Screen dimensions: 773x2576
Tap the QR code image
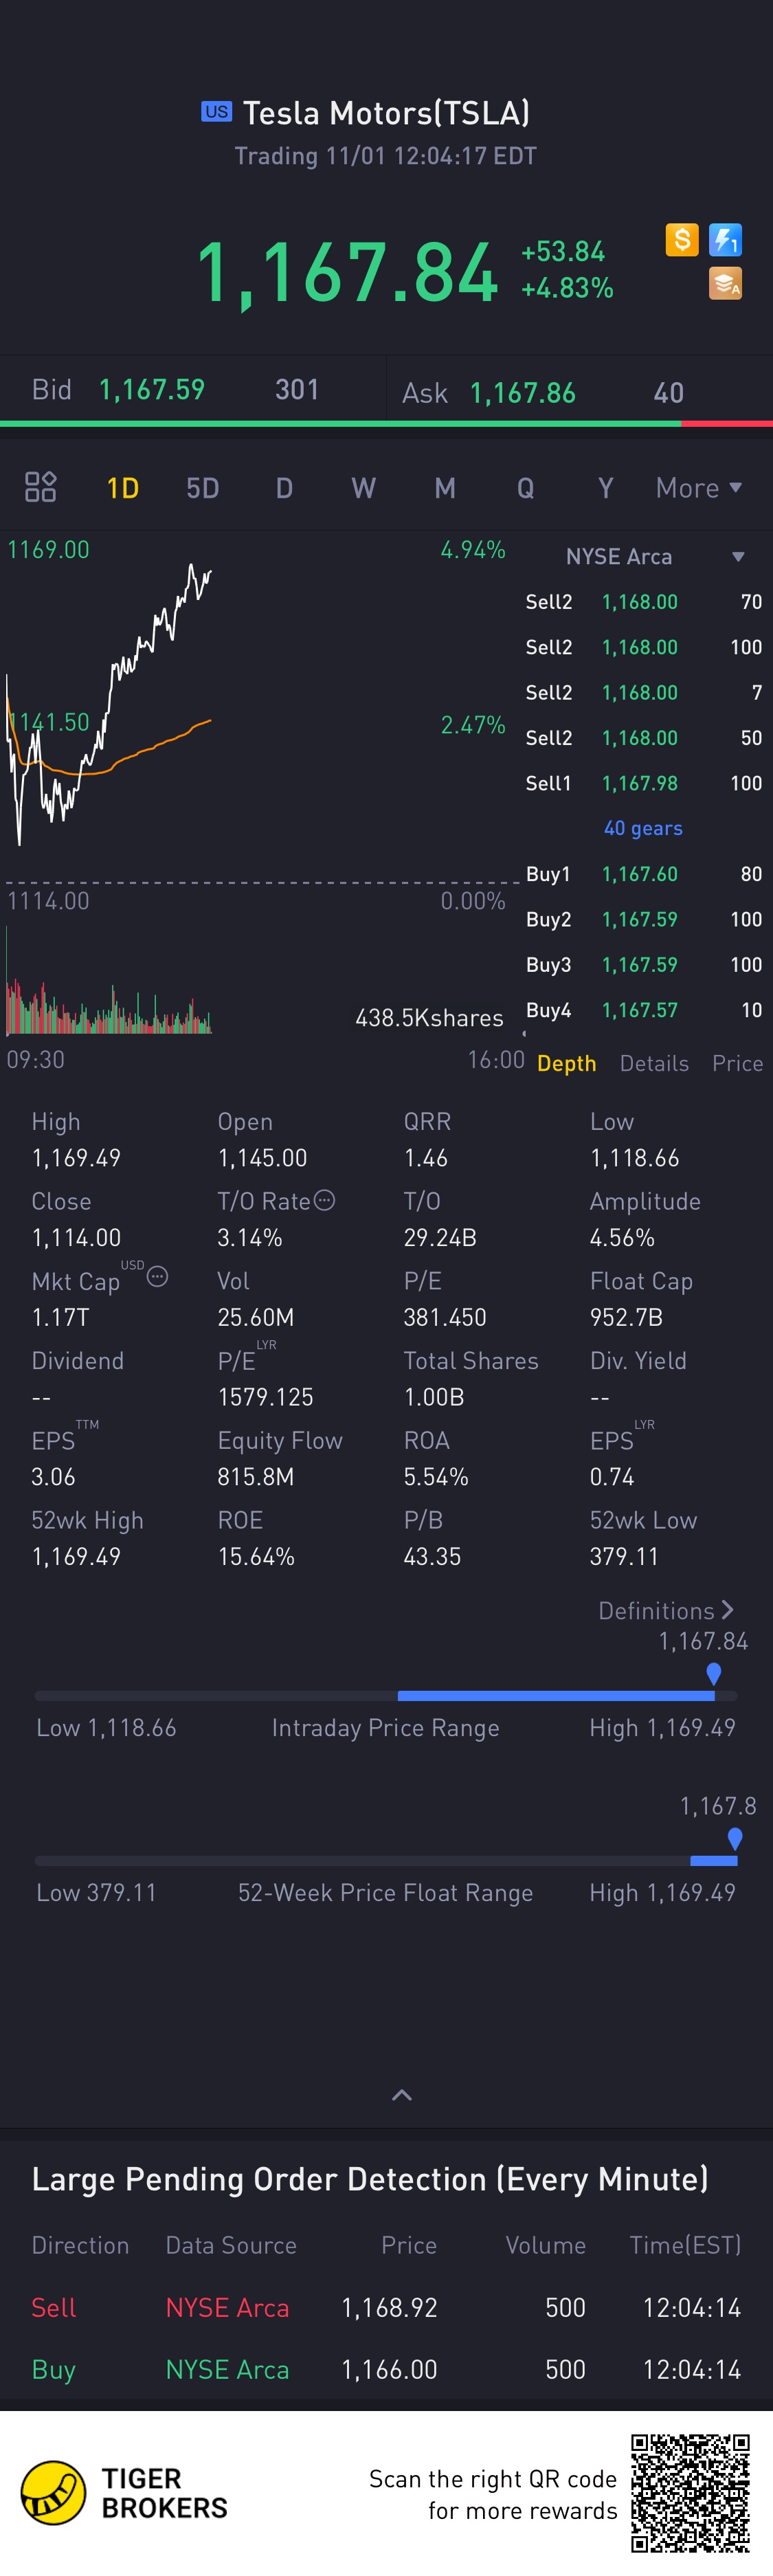coord(690,2492)
